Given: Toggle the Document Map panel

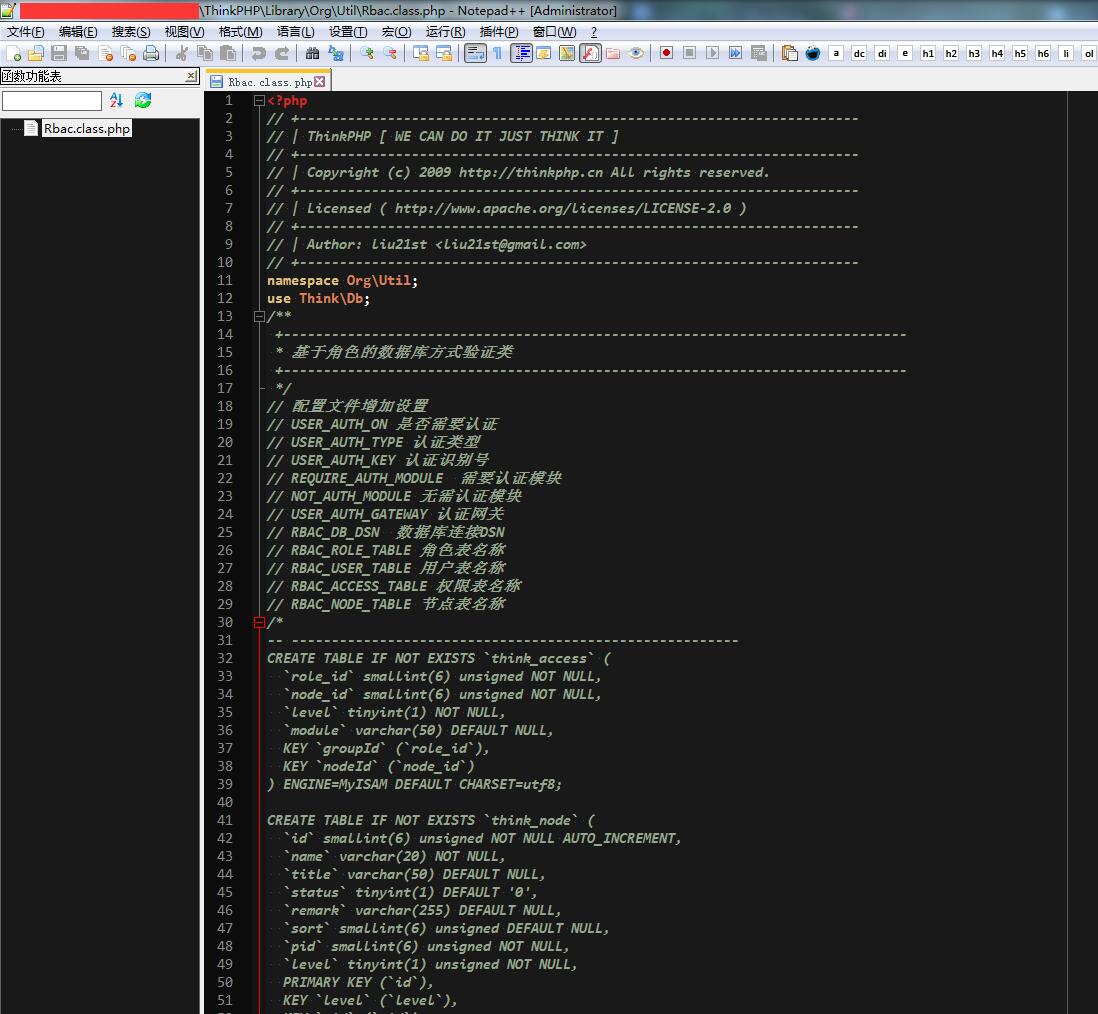Looking at the screenshot, I should coord(567,53).
